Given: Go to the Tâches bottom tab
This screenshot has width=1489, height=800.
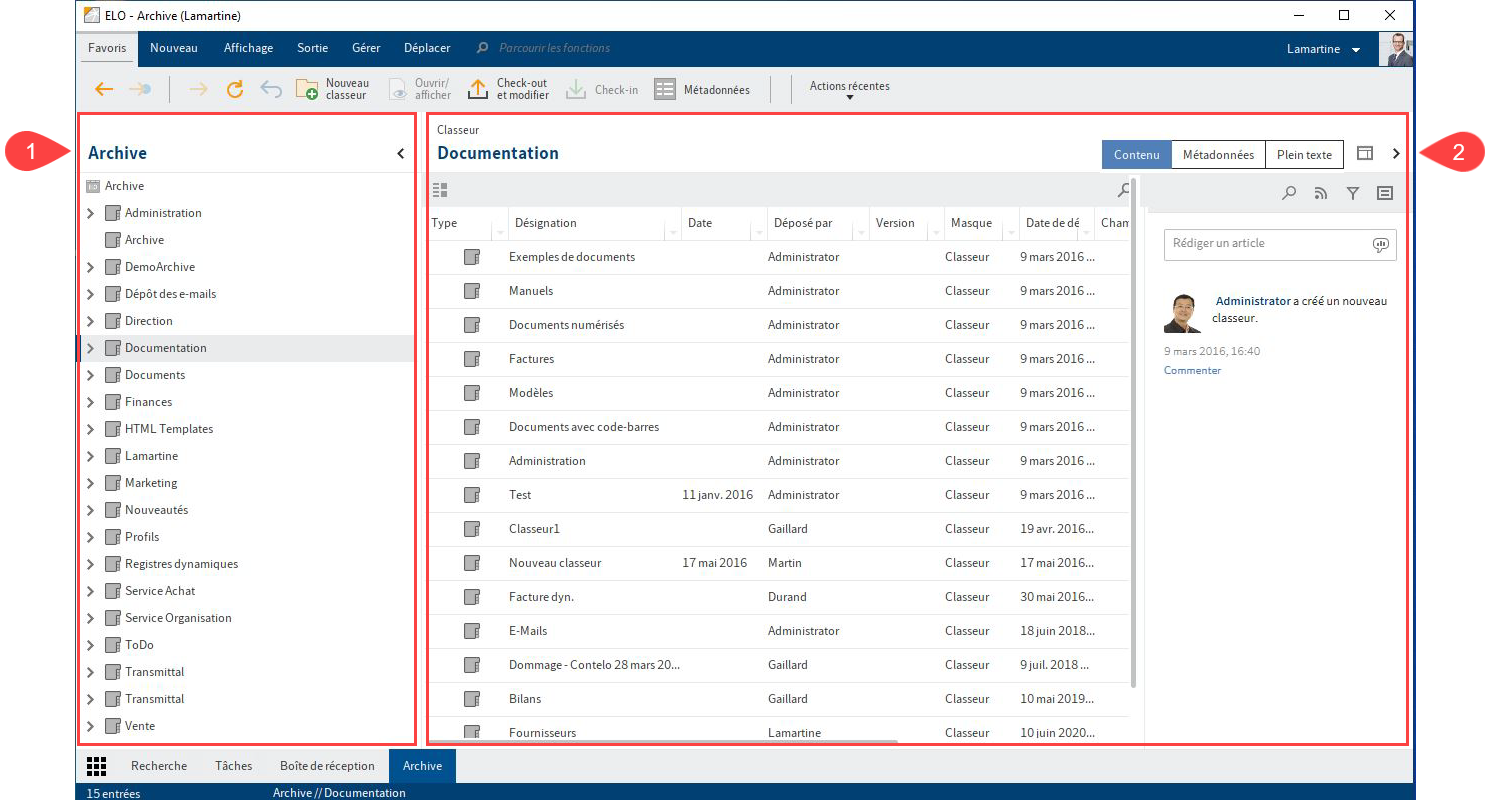Looking at the screenshot, I should click(x=233, y=766).
